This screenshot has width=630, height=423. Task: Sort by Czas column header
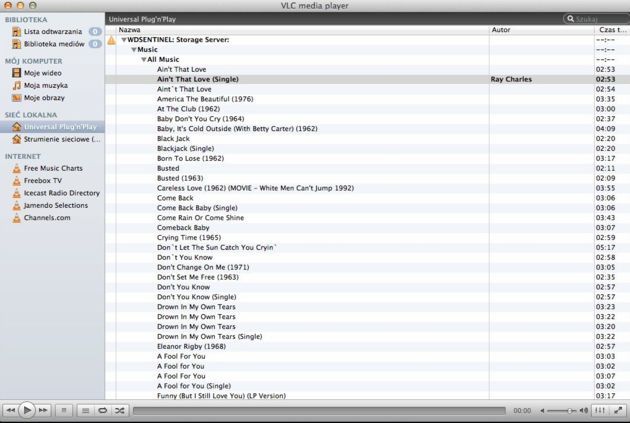(x=612, y=30)
